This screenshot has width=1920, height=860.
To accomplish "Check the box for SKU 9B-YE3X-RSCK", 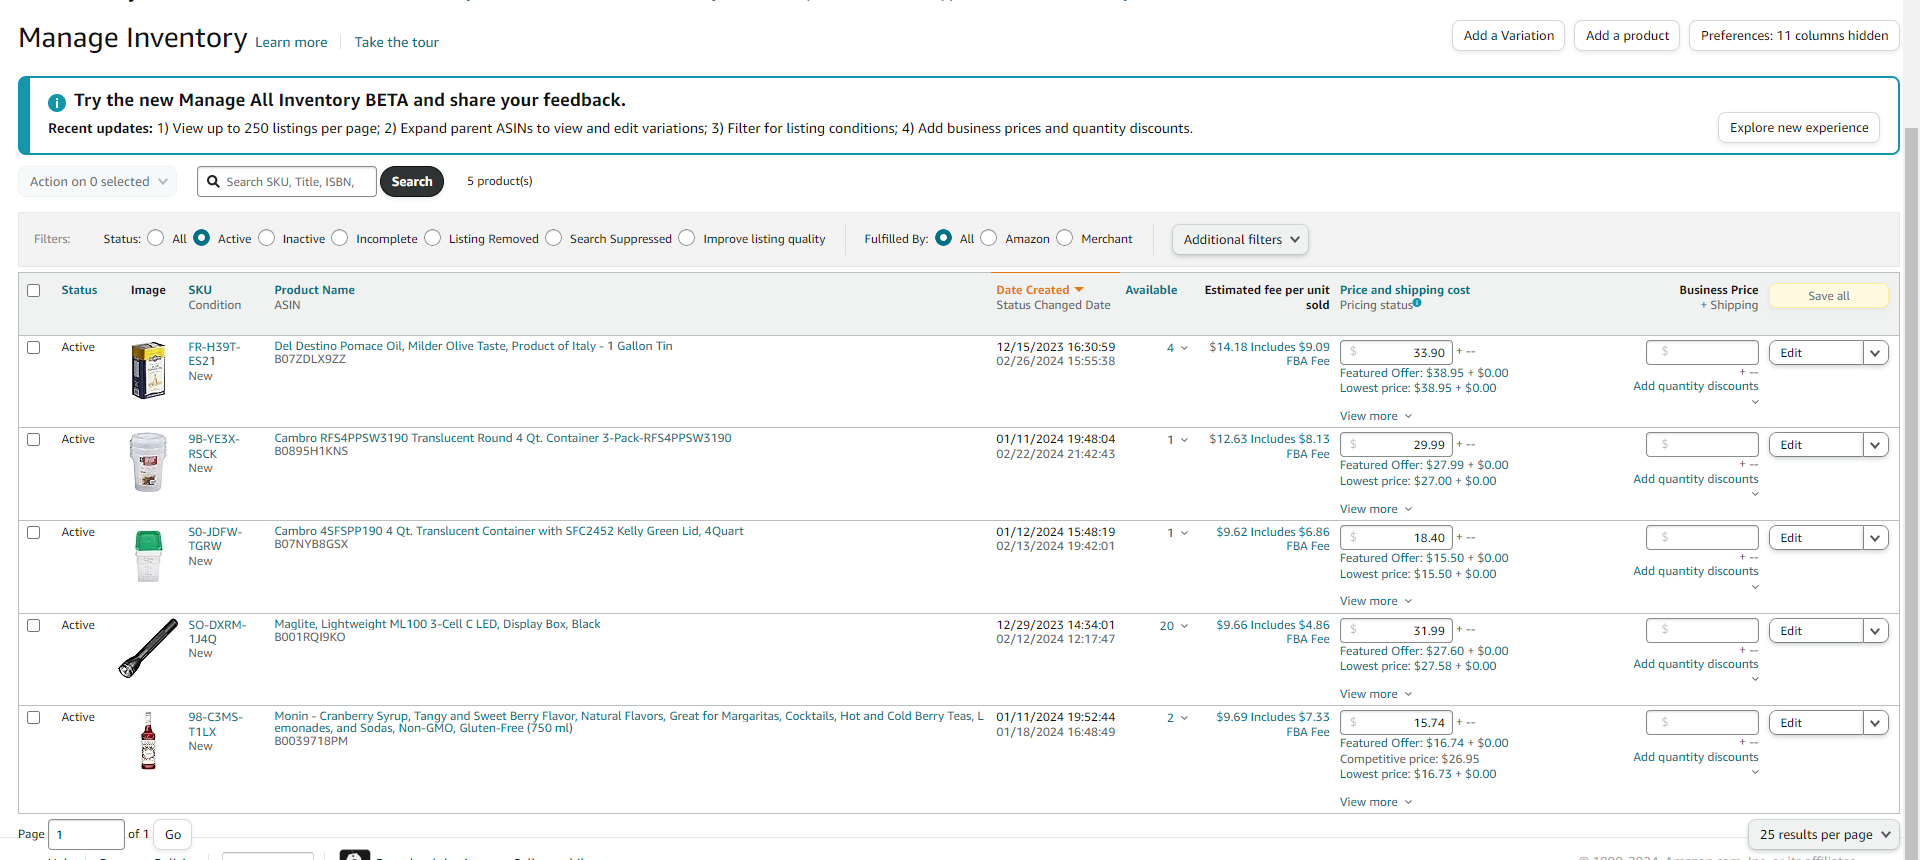I will [34, 440].
